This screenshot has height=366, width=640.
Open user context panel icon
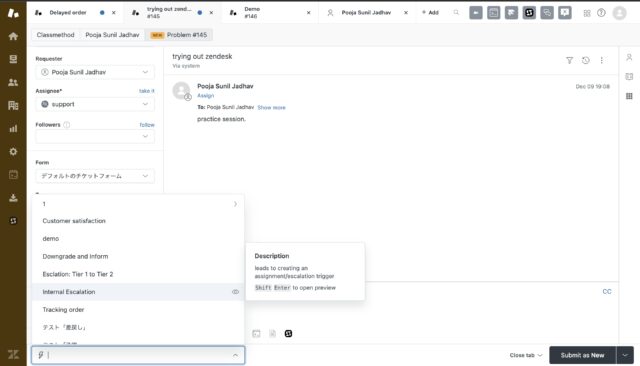click(x=629, y=58)
